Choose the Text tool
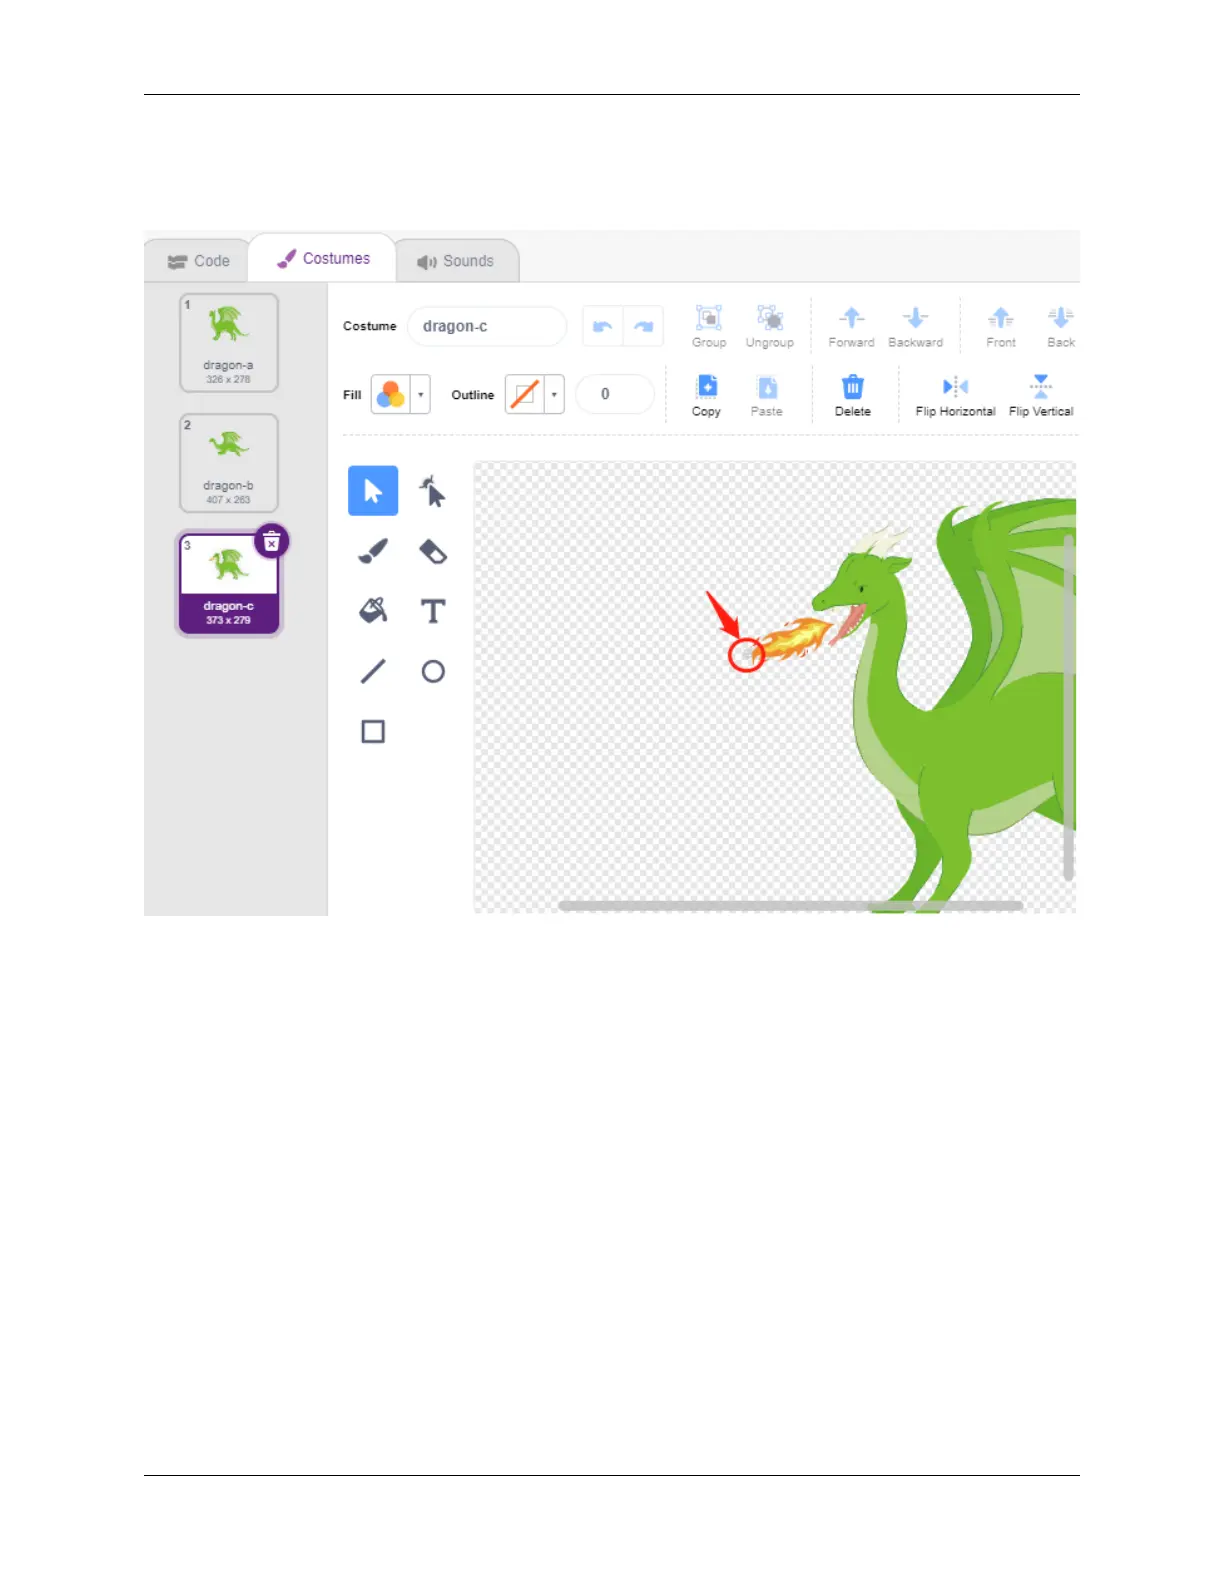The image size is (1224, 1584). [x=433, y=611]
